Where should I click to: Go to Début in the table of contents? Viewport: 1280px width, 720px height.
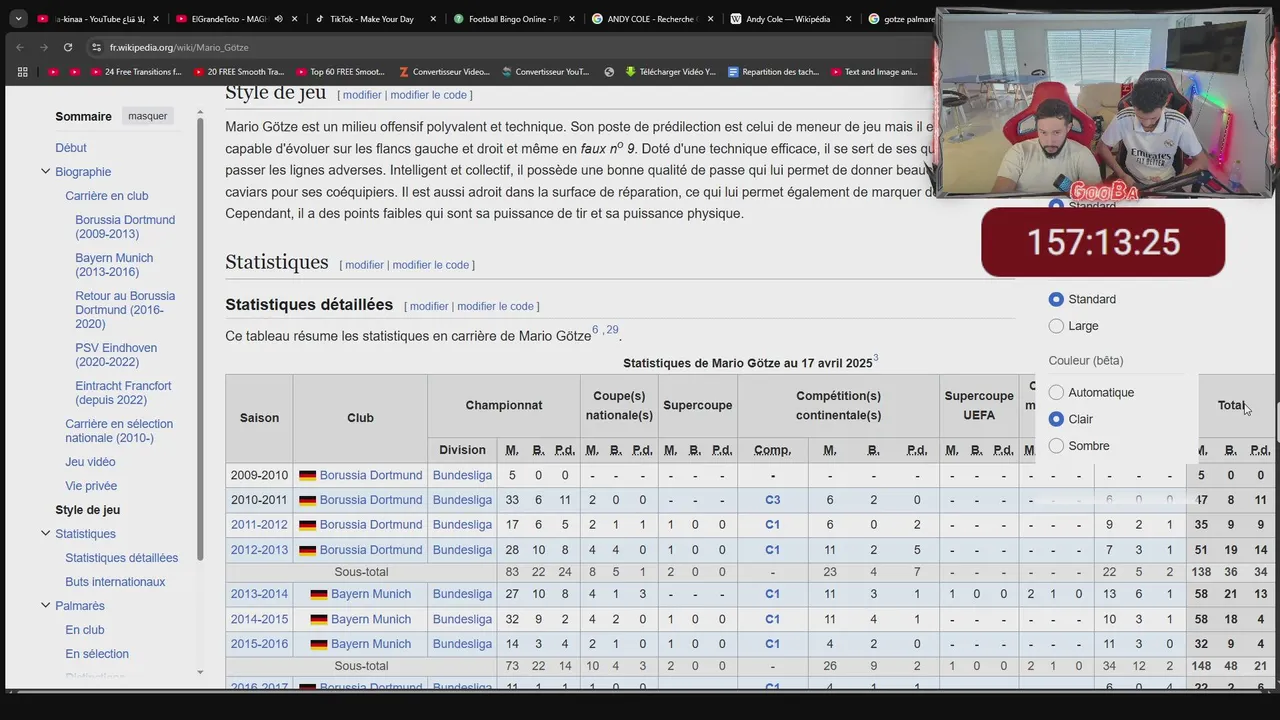click(71, 148)
